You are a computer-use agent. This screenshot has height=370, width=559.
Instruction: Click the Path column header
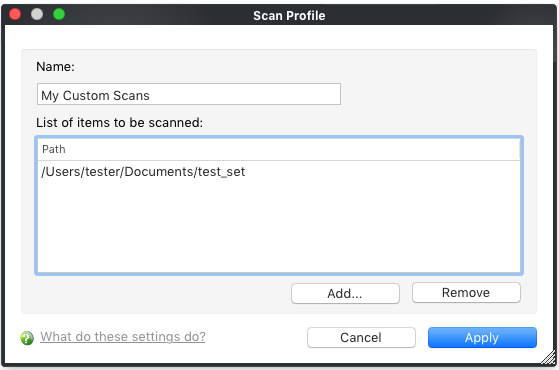click(x=278, y=149)
